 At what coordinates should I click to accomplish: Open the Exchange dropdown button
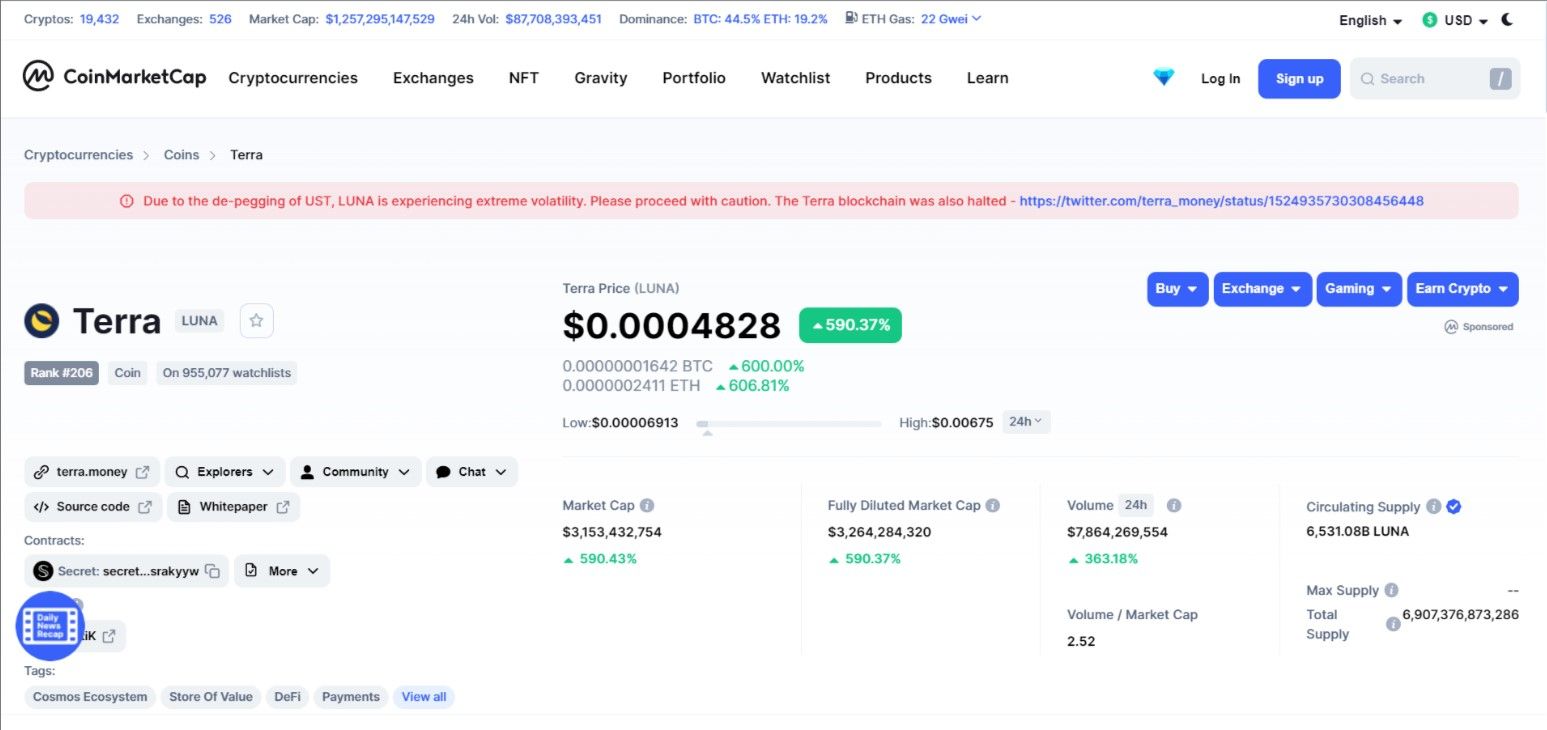point(1262,289)
